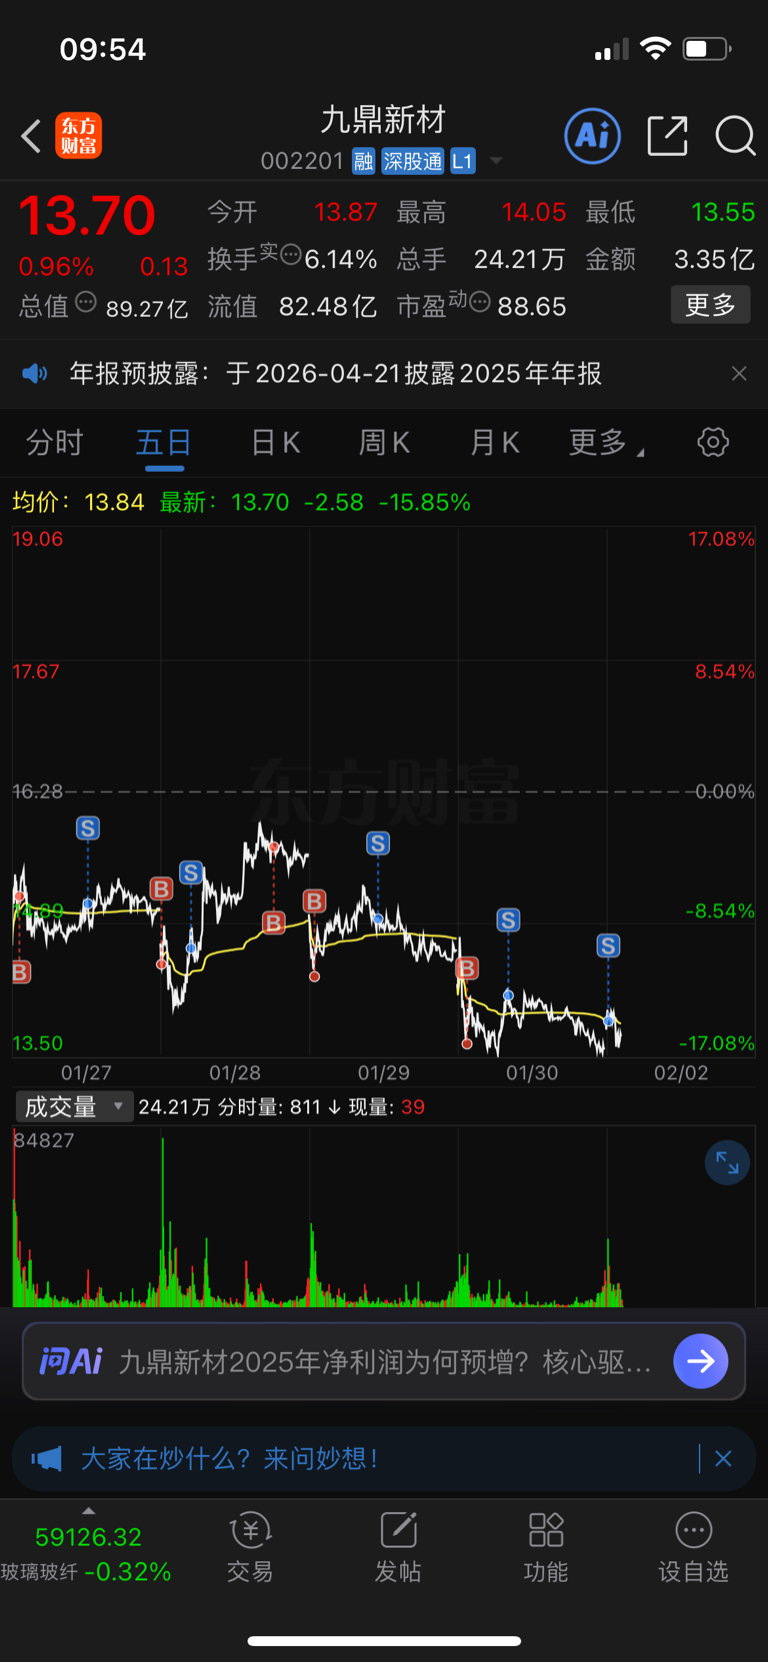Expand the stock title dropdown arrow

[x=496, y=161]
